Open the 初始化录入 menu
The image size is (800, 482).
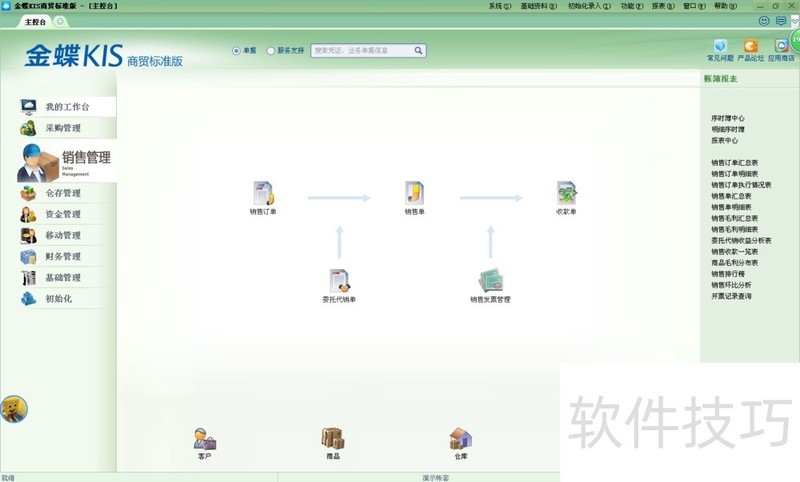pyautogui.click(x=589, y=6)
